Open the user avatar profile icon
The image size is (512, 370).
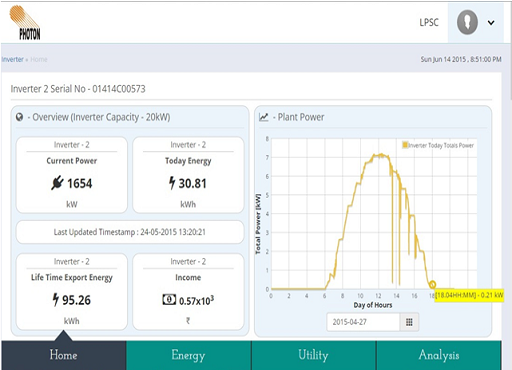click(x=467, y=22)
